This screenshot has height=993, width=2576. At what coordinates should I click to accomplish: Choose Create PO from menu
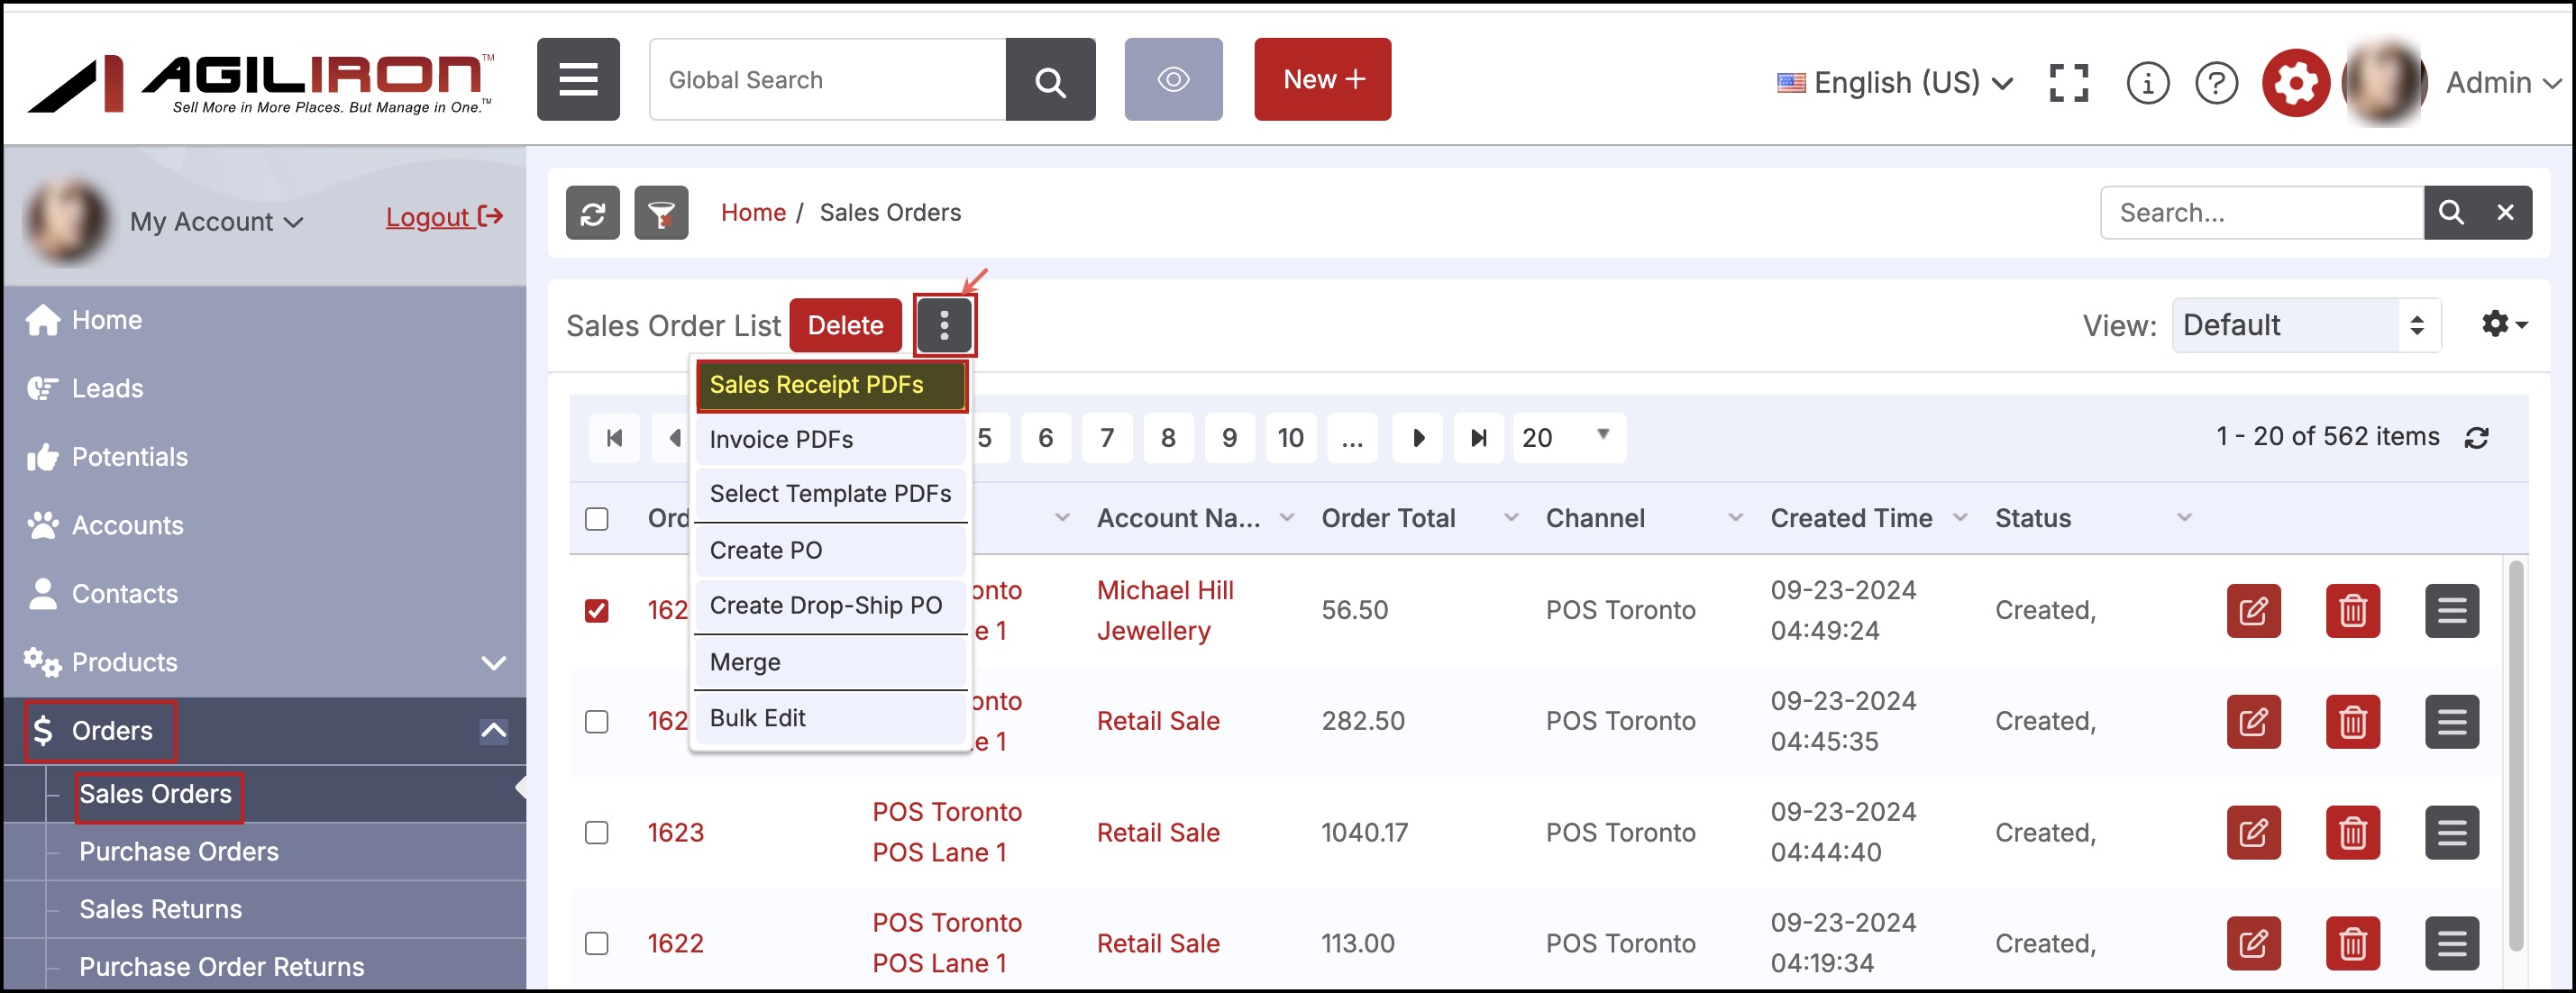[831, 551]
